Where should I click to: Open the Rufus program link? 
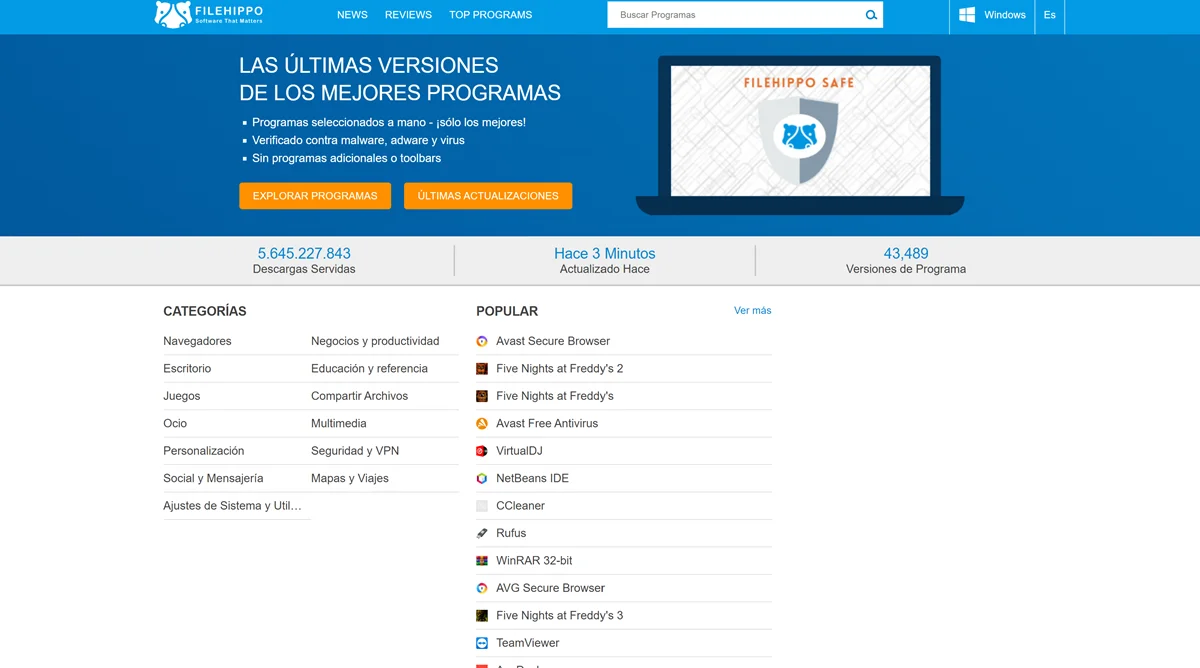click(511, 534)
